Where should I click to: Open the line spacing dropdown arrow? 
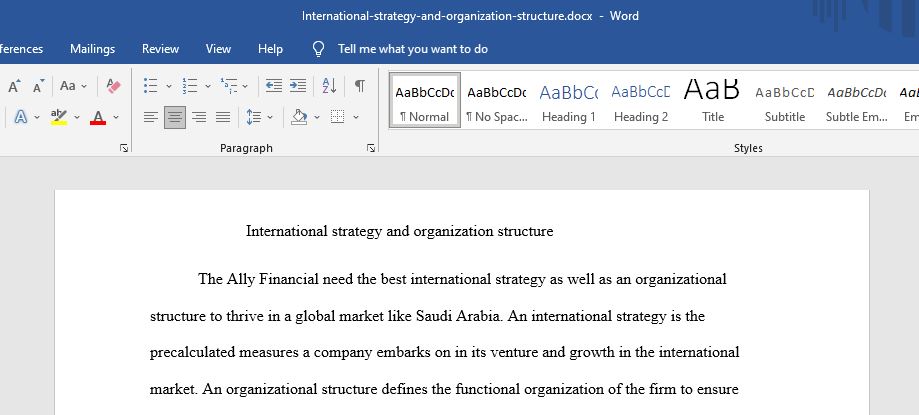(270, 117)
